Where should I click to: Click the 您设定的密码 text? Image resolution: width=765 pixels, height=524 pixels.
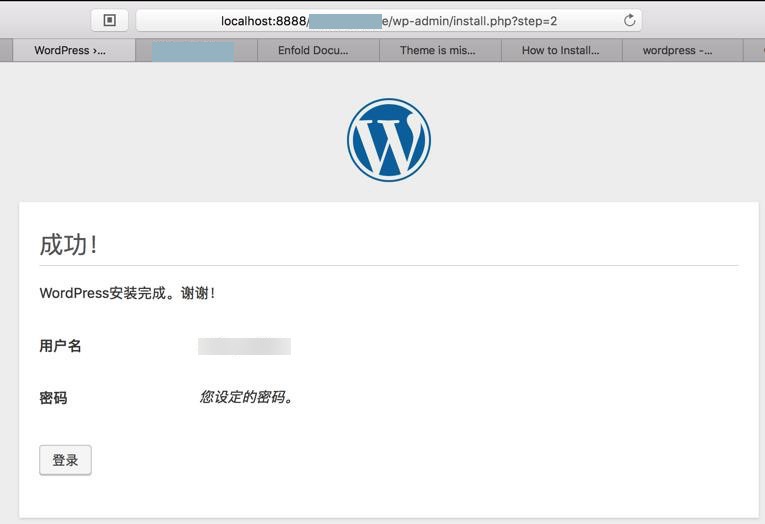(246, 397)
